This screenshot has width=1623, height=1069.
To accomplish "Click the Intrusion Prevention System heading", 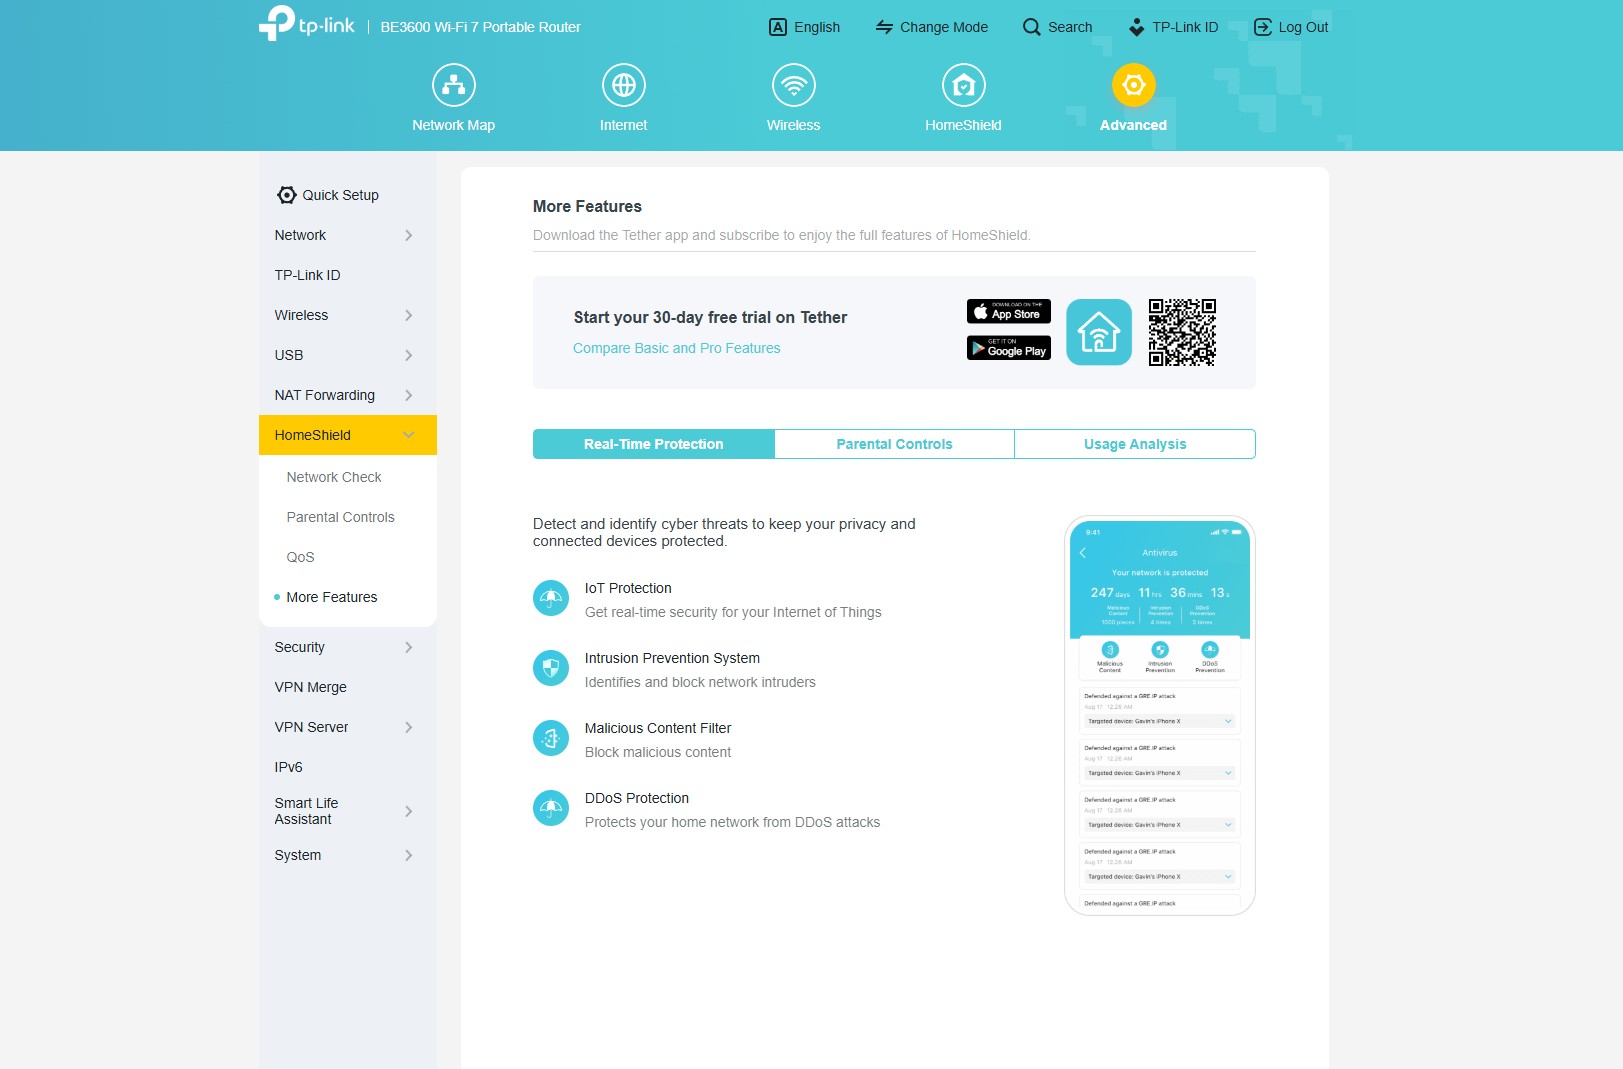I will (x=672, y=658).
